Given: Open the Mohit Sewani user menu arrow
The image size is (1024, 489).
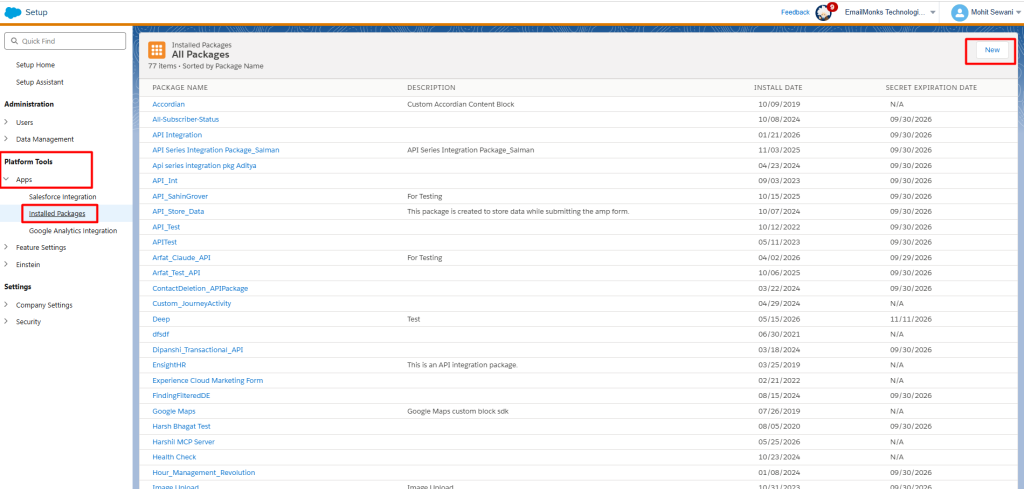Looking at the screenshot, I should click(x=1019, y=12).
